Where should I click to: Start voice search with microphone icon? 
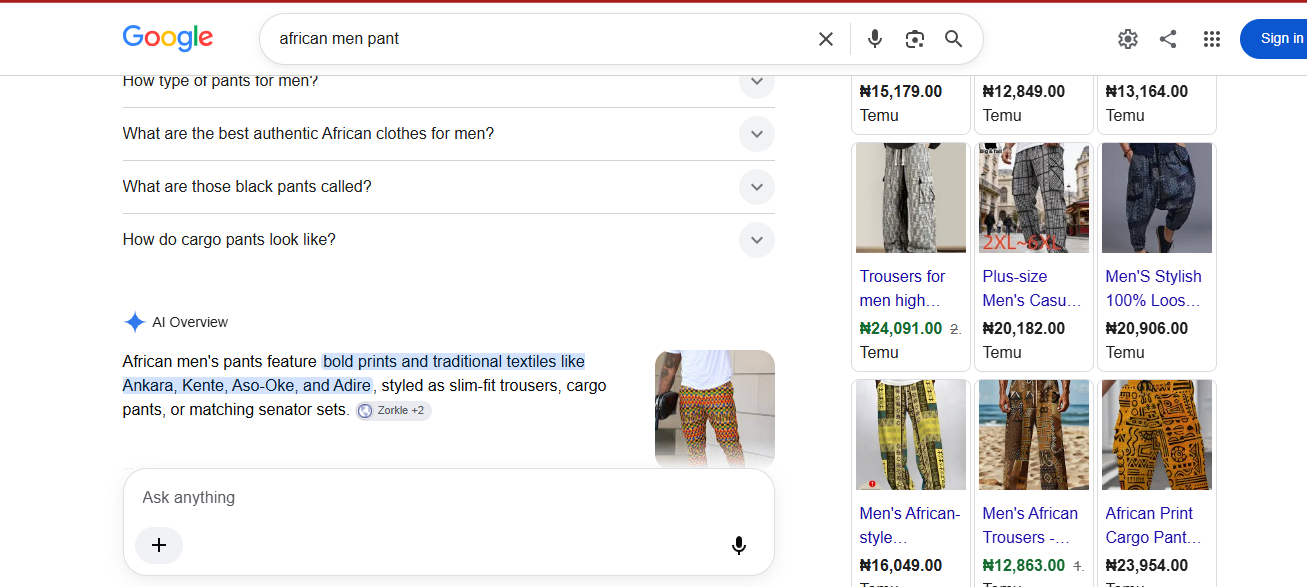tap(875, 39)
